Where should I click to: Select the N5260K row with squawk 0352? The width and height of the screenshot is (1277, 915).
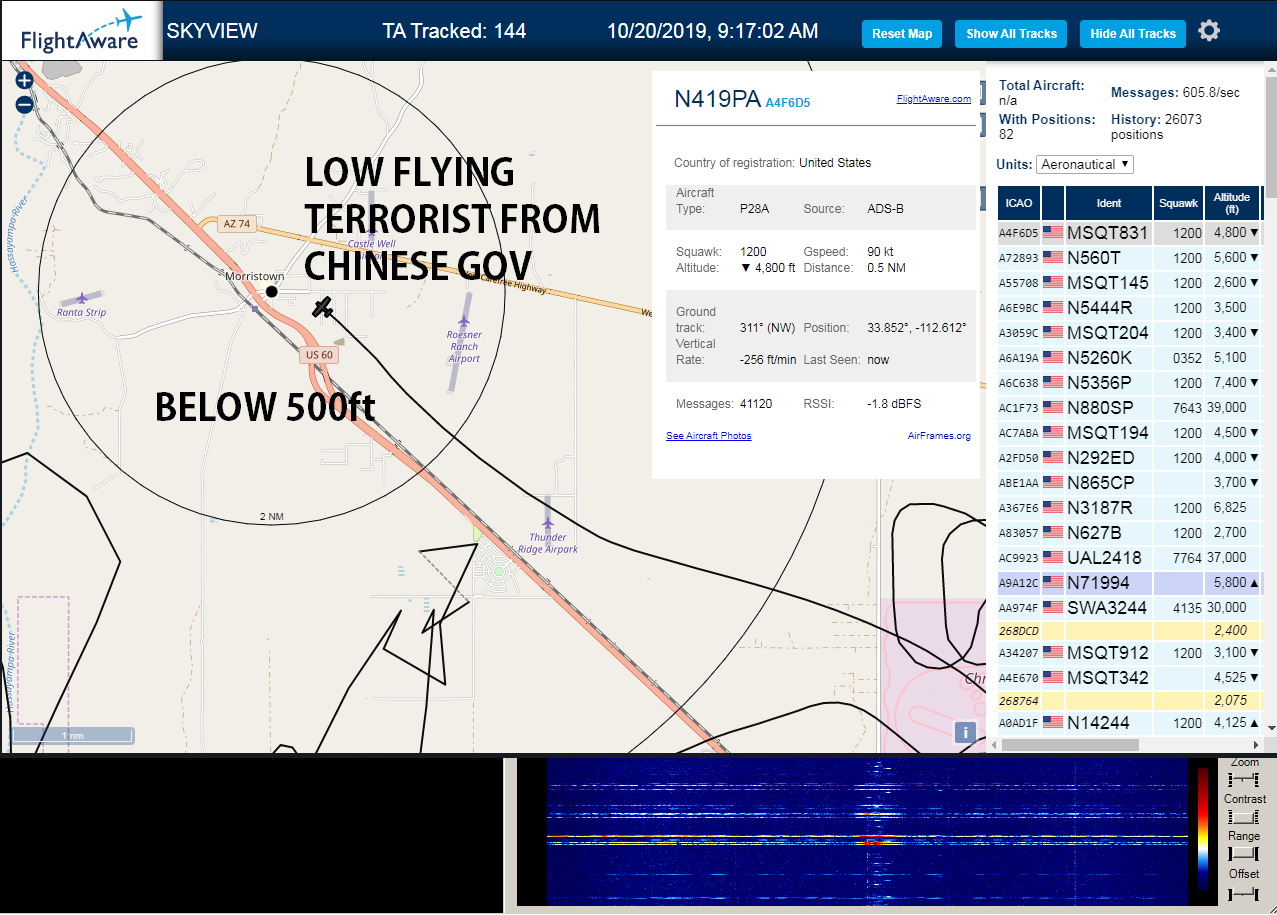pyautogui.click(x=1129, y=358)
